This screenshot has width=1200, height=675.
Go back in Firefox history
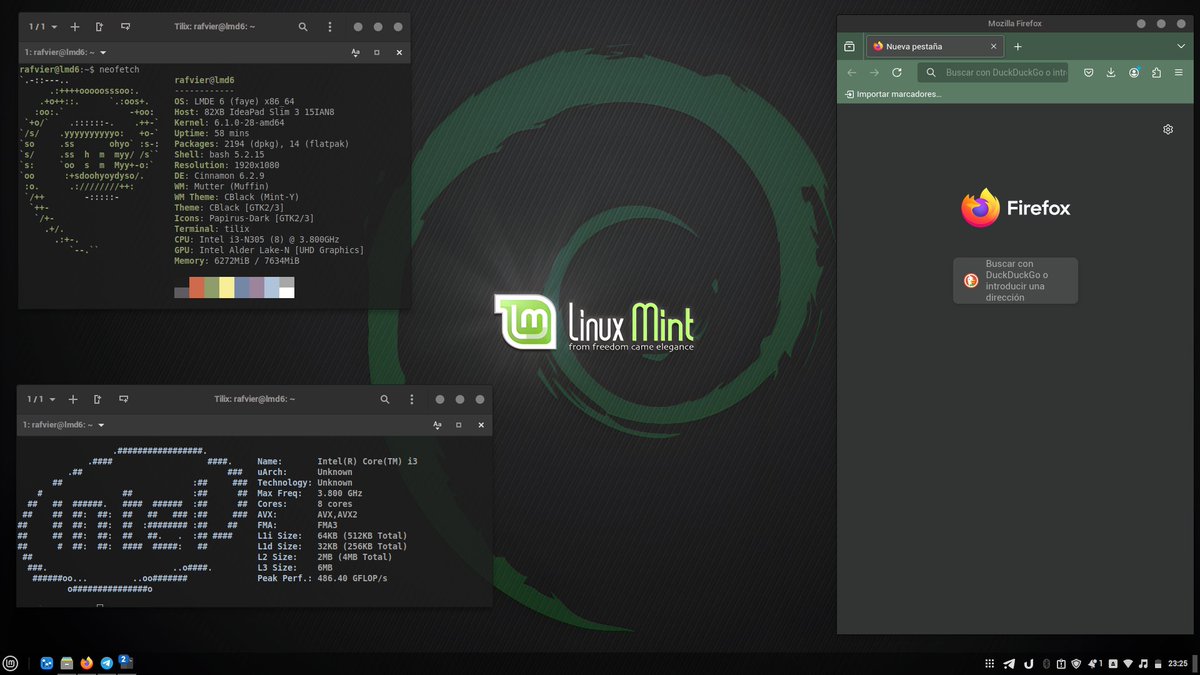[x=852, y=72]
